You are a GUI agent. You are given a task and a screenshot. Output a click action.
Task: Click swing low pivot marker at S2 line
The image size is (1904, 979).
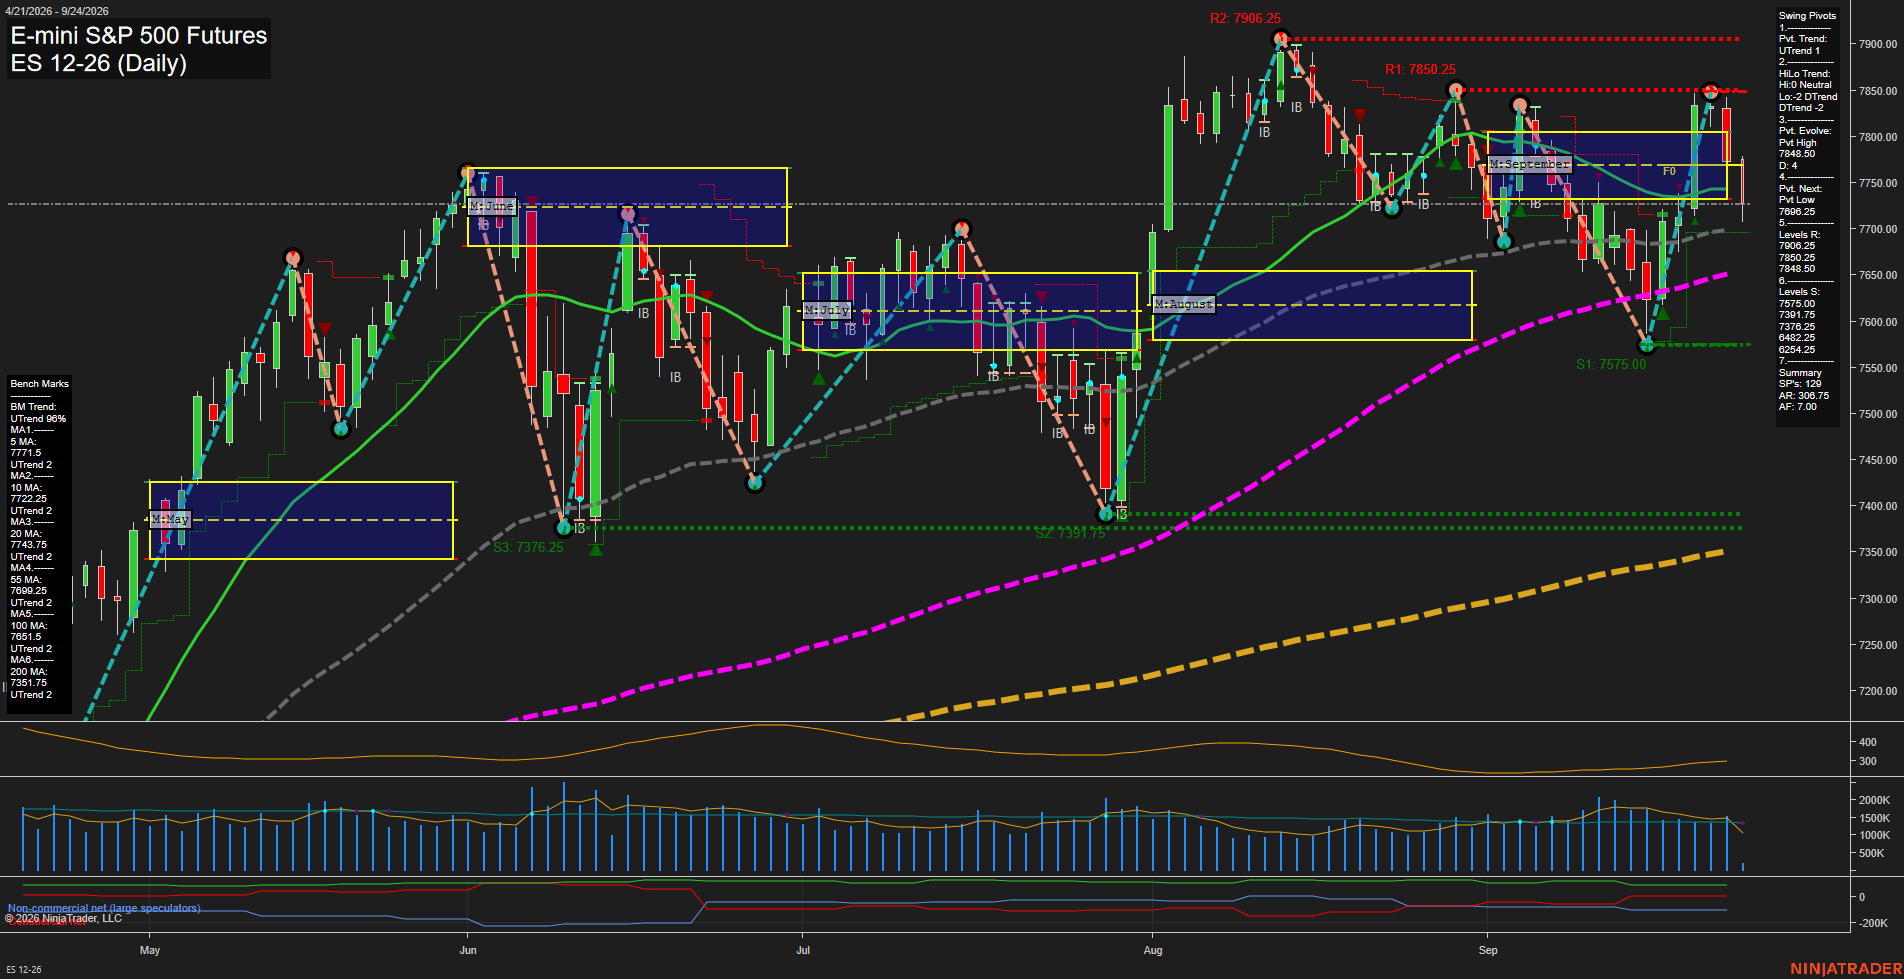(1106, 514)
